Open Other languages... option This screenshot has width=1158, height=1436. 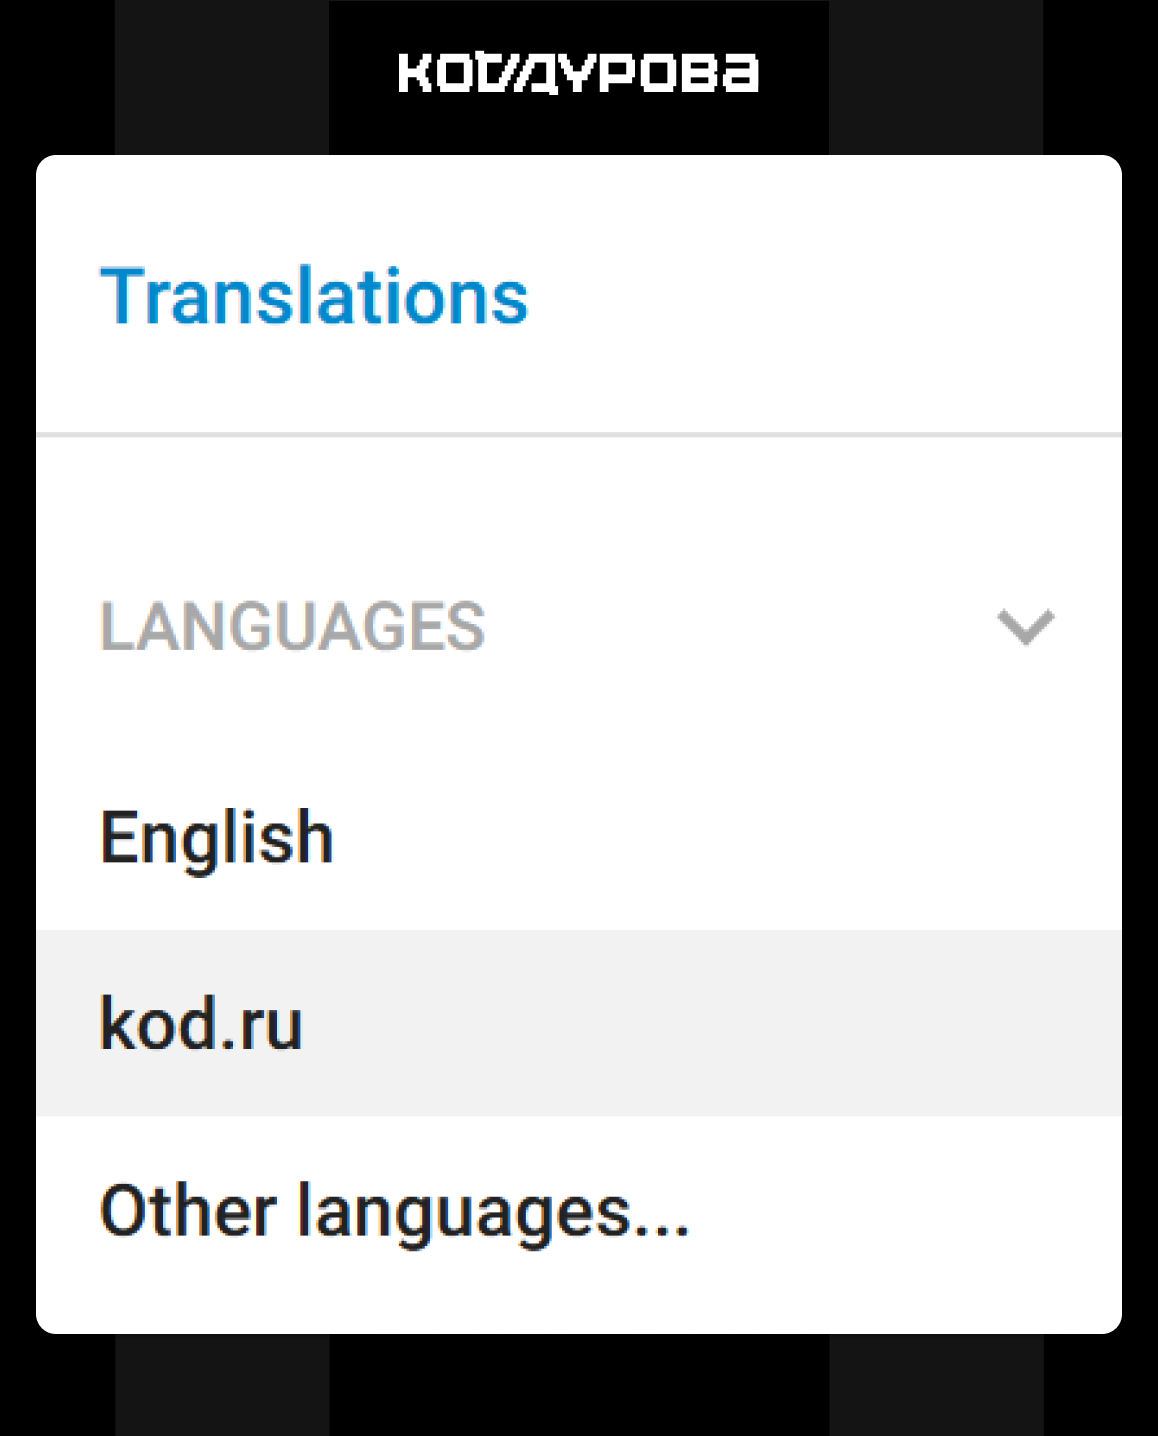click(394, 1211)
